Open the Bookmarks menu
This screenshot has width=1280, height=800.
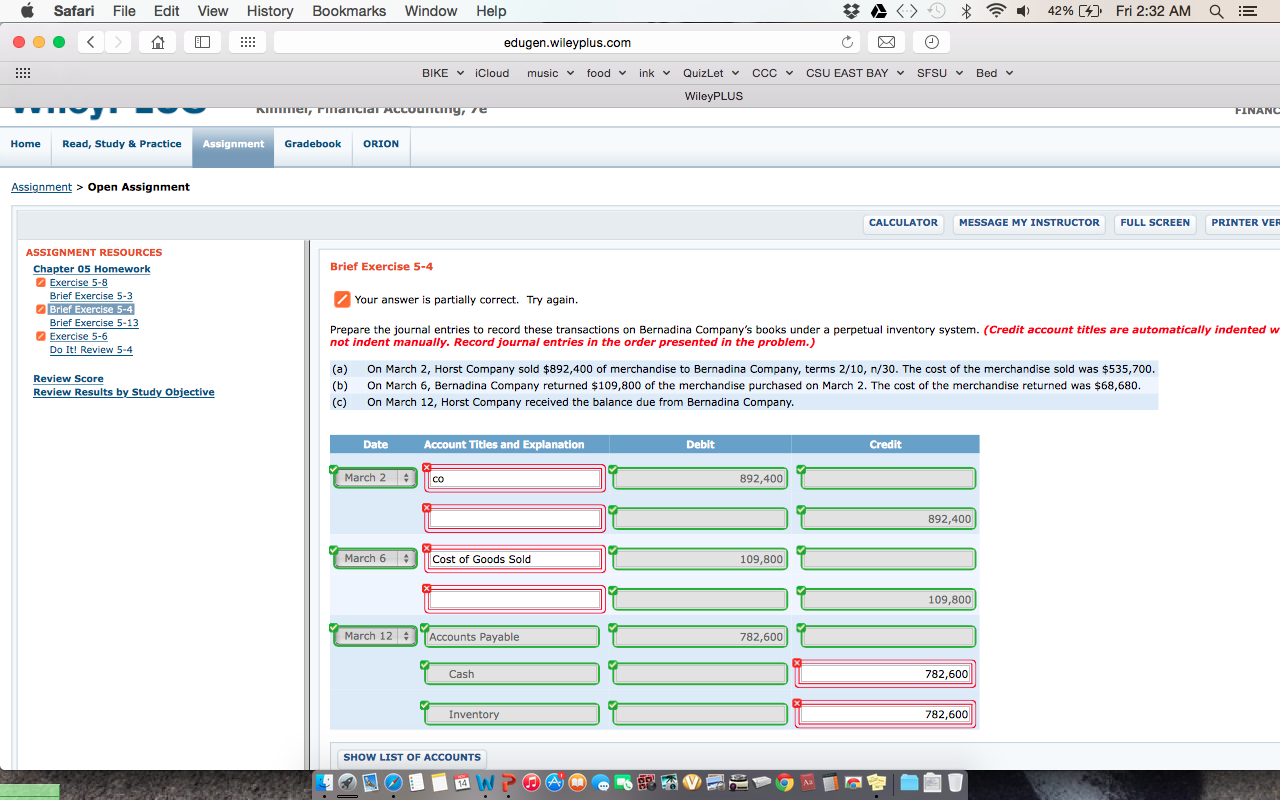(349, 11)
